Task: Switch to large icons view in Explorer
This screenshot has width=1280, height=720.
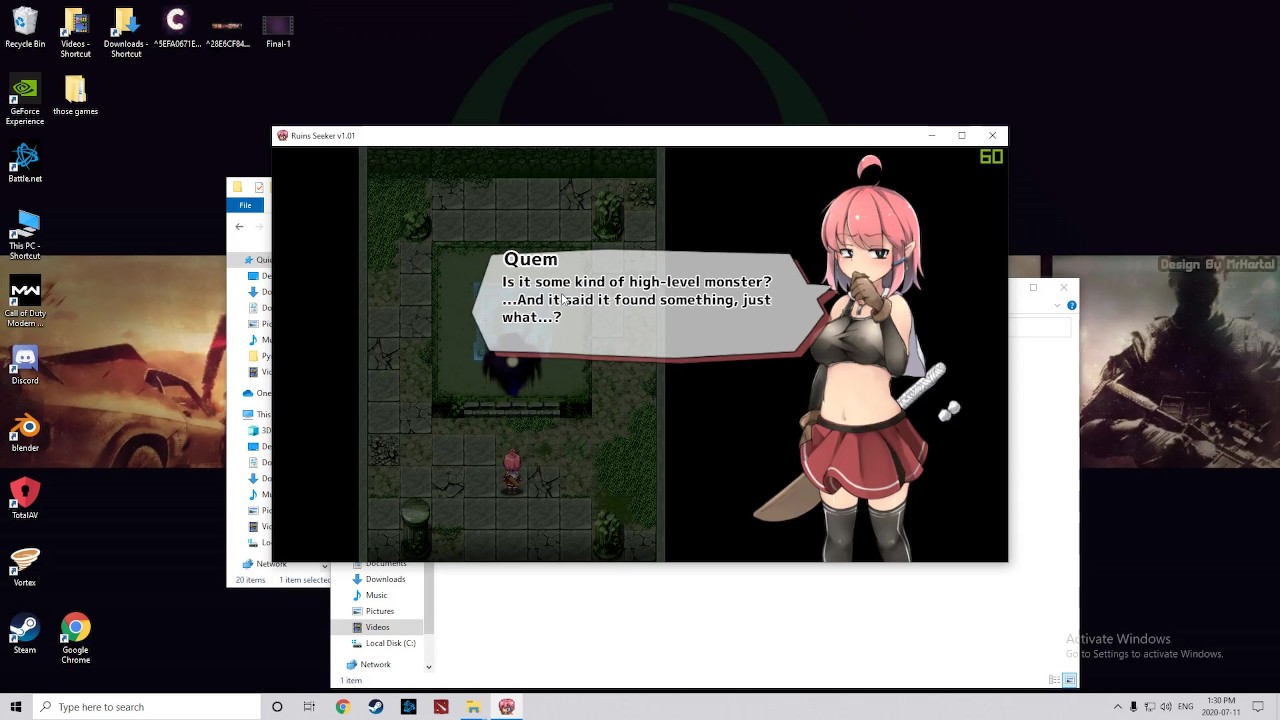Action: tap(1069, 680)
